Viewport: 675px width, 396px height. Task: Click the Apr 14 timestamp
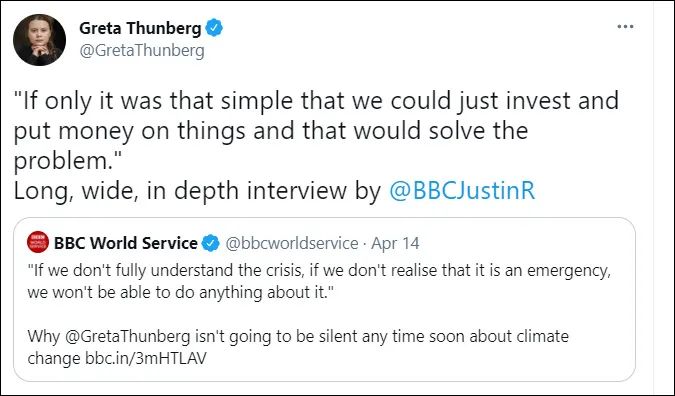point(395,244)
